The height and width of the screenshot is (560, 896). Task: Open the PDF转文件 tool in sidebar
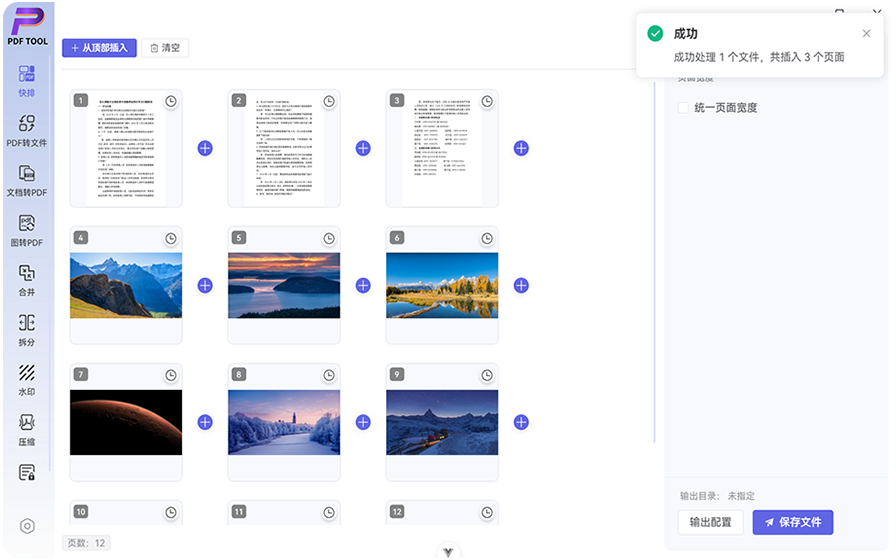27,130
